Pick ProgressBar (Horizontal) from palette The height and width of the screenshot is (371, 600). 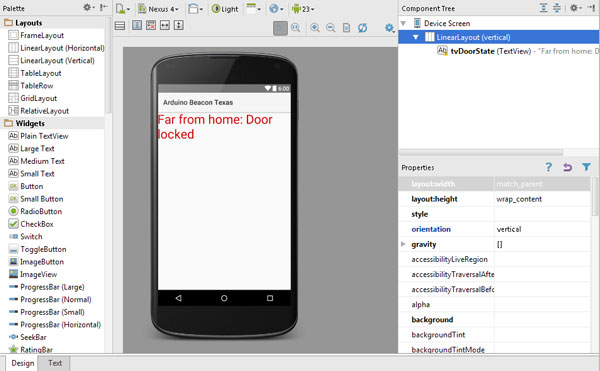coord(55,325)
